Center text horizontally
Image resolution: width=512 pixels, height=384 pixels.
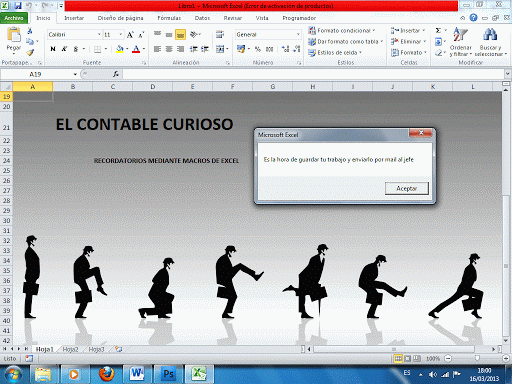click(169, 49)
